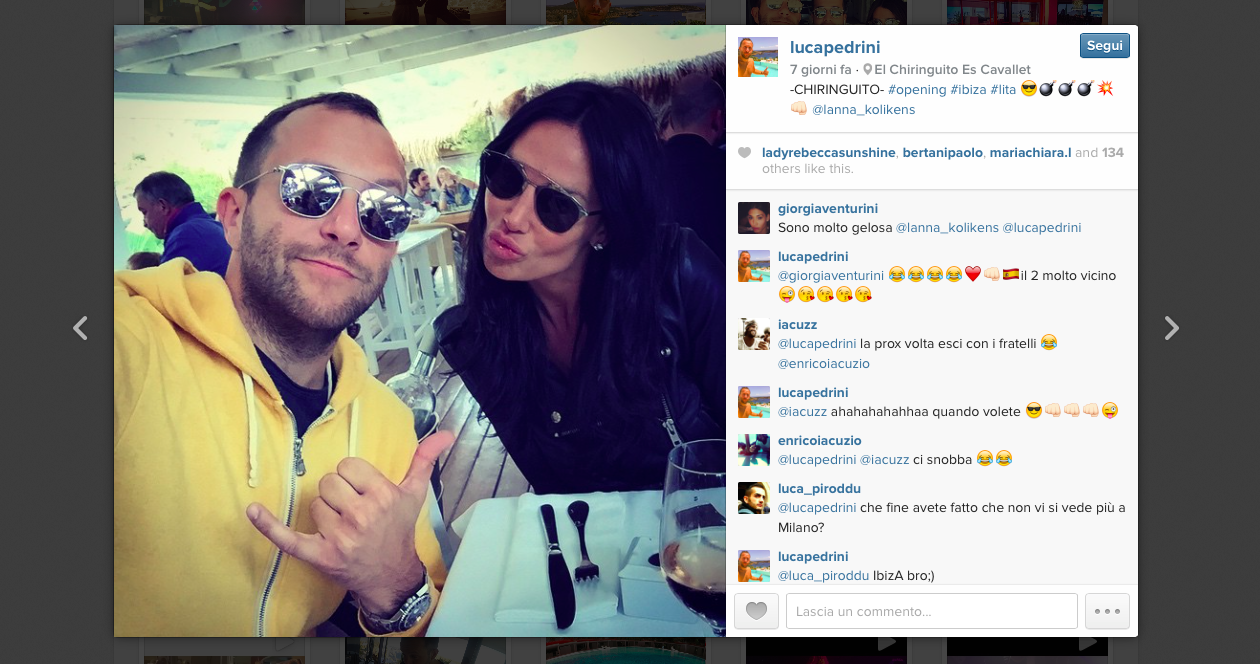Click the comment input field
Screen dimensions: 1260x664
[x=931, y=611]
